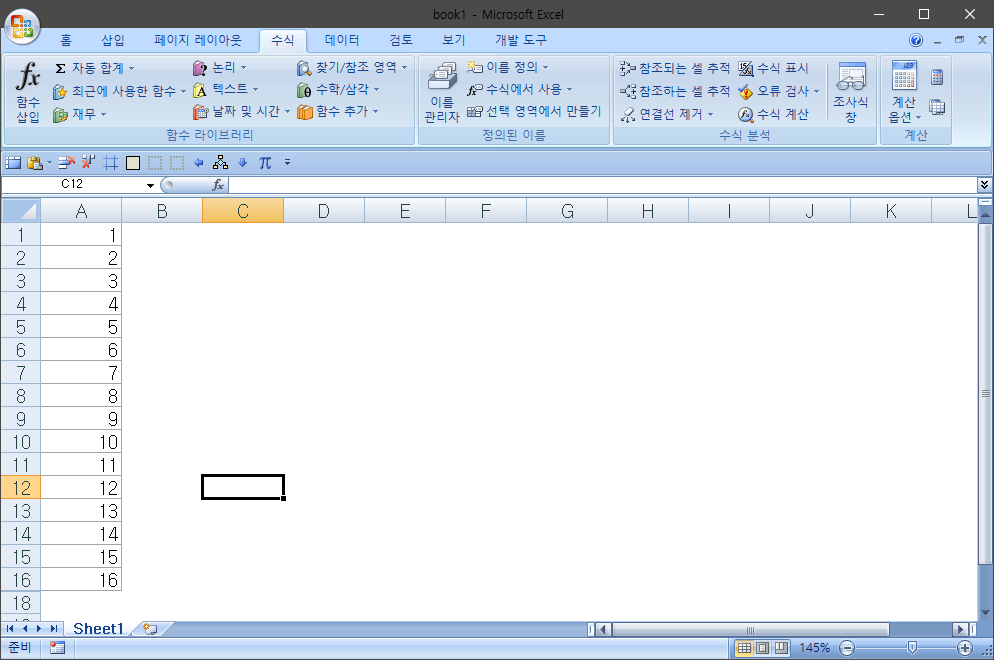
Task: Click 선택 영역에서 만들기 button
Action: (x=534, y=112)
